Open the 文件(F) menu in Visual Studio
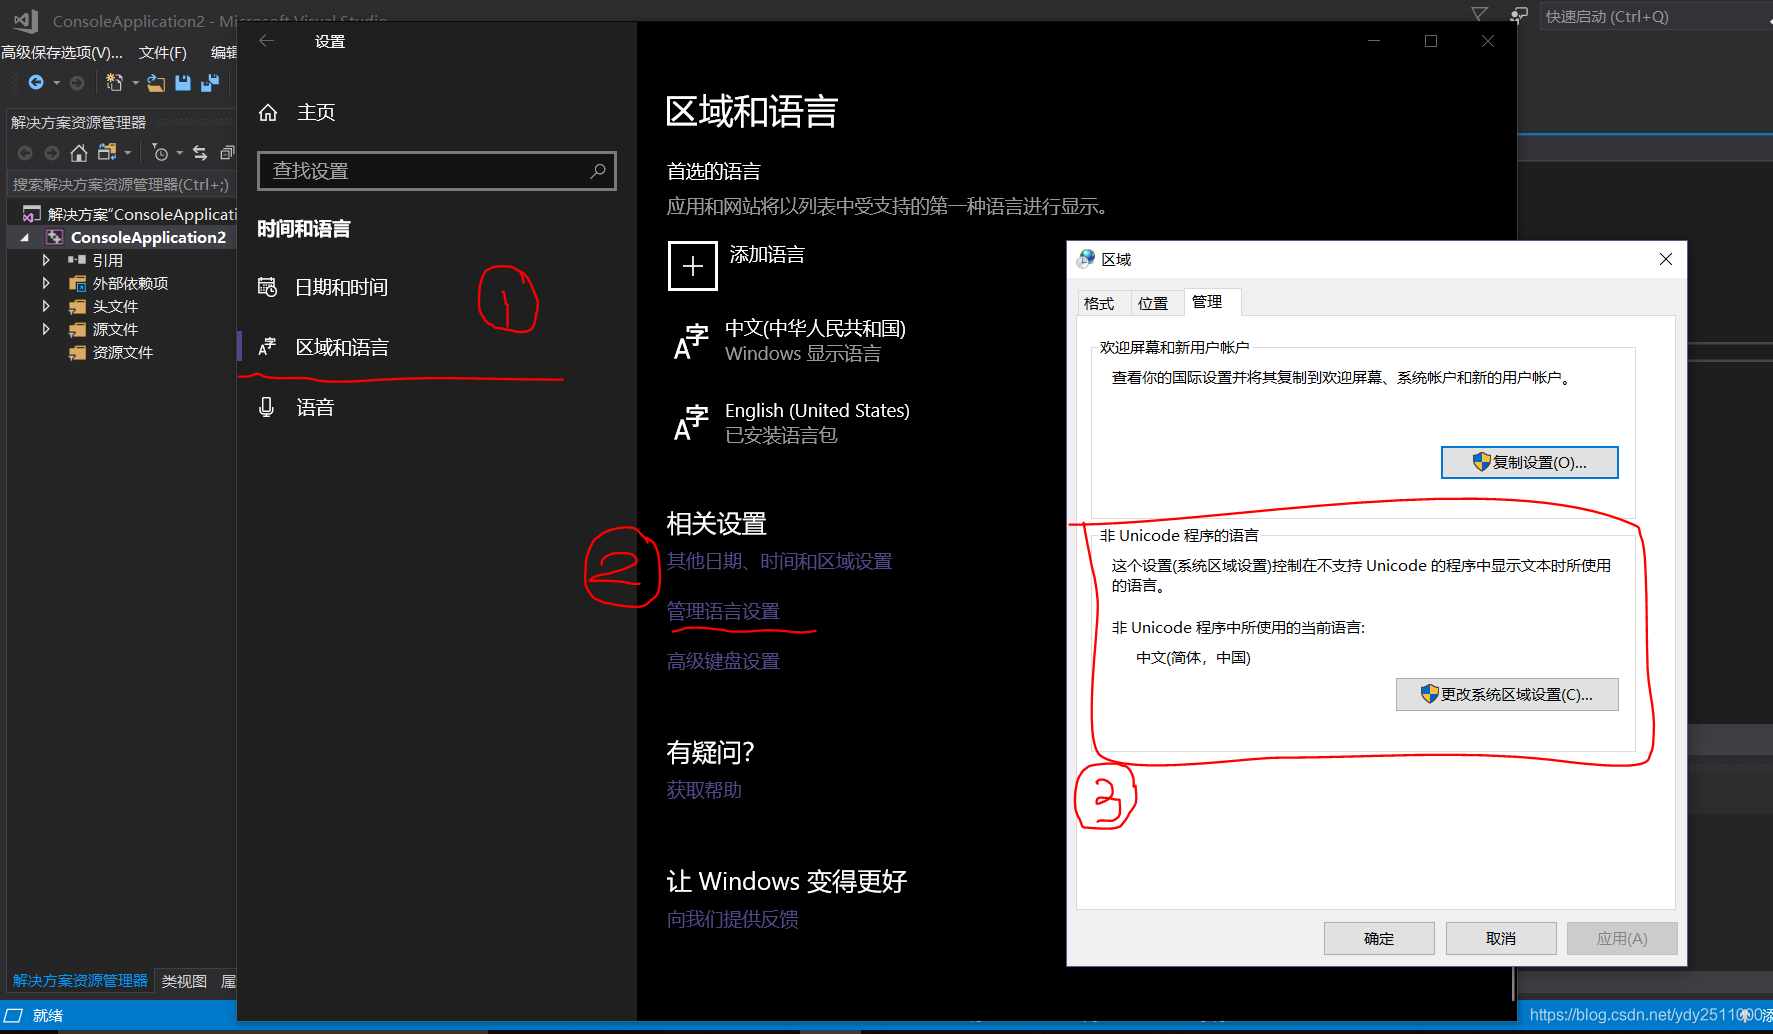This screenshot has width=1773, height=1034. (x=163, y=53)
